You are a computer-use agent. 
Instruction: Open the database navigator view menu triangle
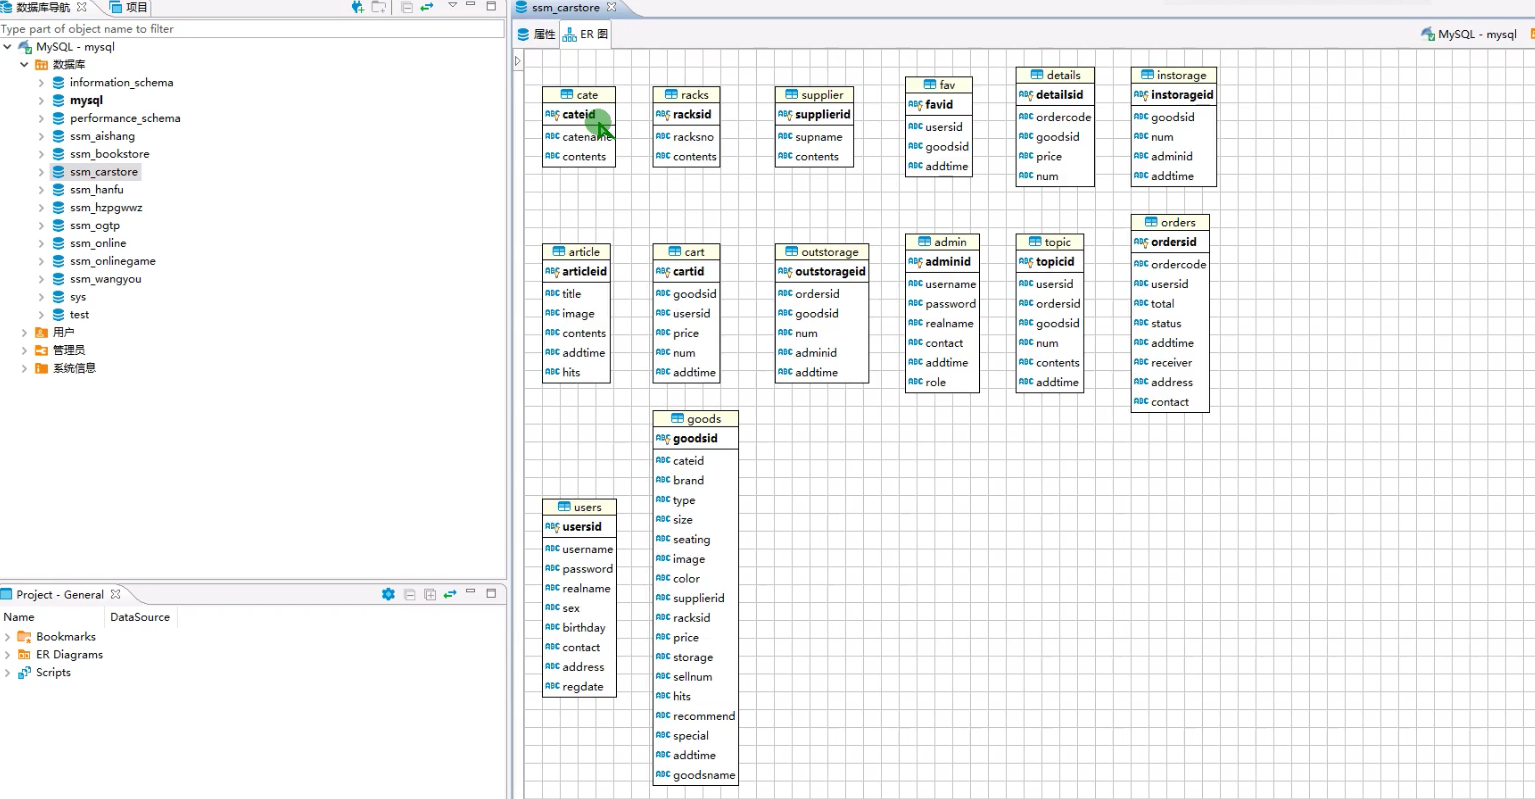pyautogui.click(x=452, y=6)
